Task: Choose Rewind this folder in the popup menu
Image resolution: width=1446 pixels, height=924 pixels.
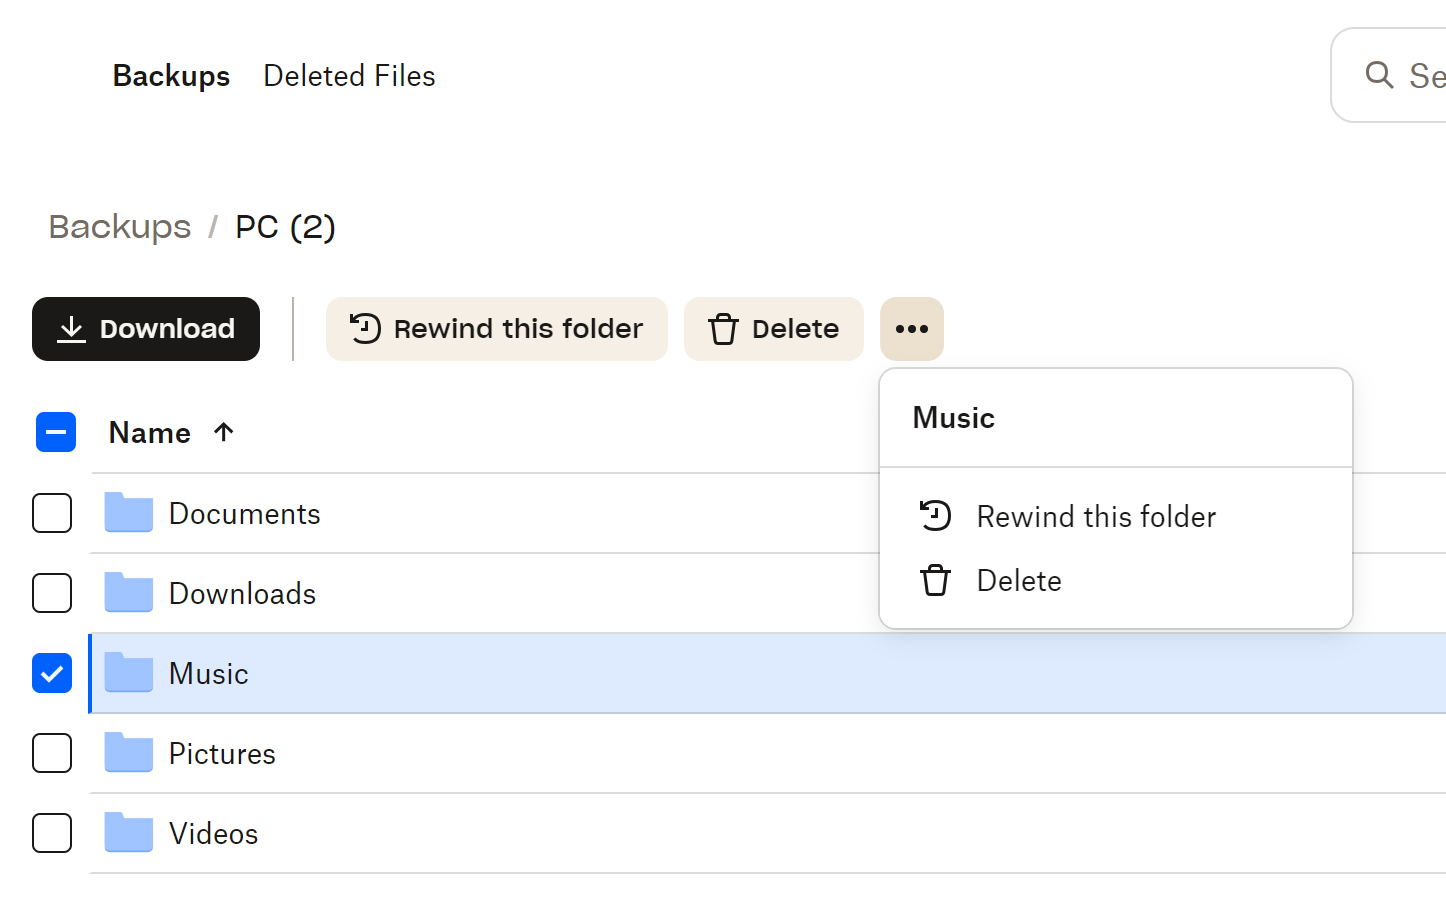Action: point(1096,517)
